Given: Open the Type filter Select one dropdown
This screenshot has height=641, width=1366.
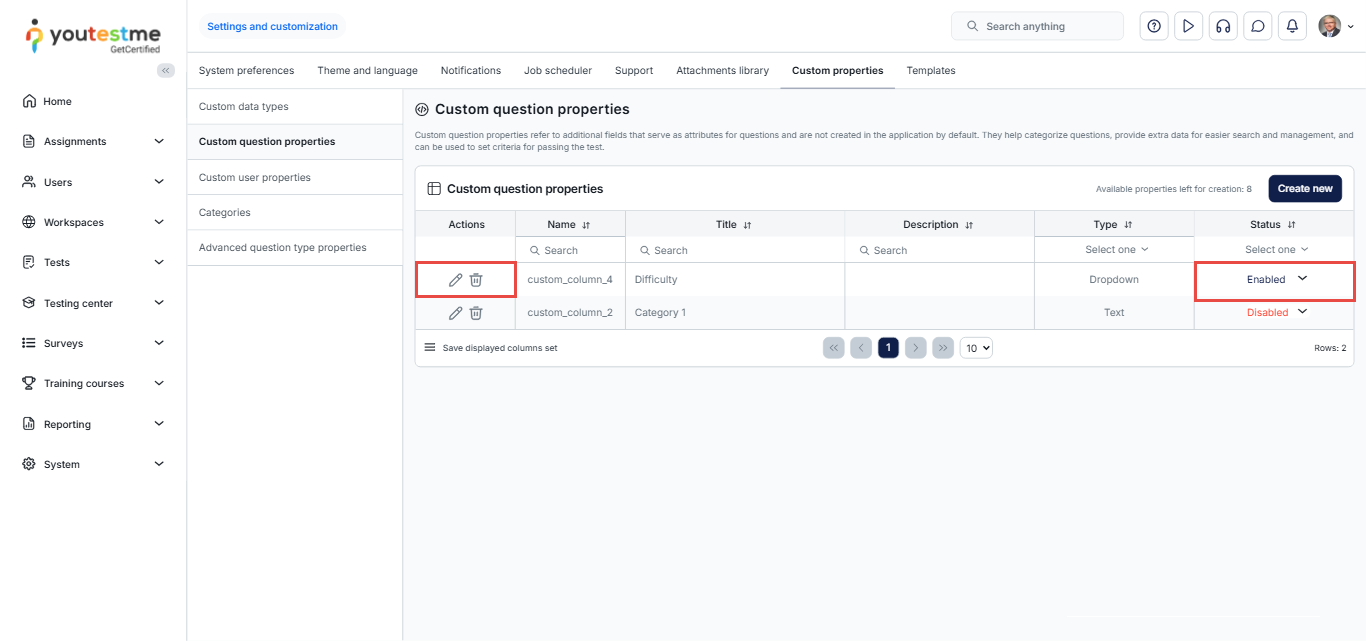Looking at the screenshot, I should [1116, 250].
